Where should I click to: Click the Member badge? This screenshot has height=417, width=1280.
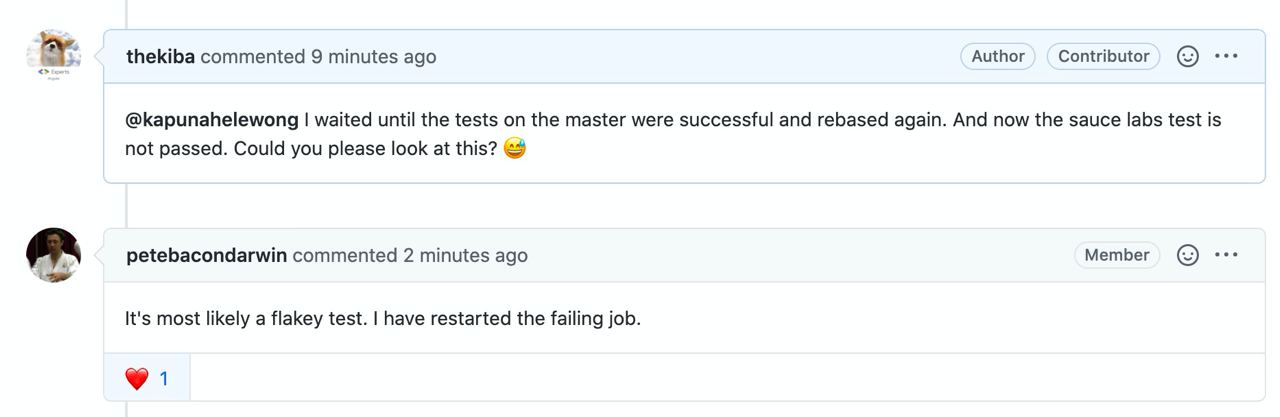click(1117, 255)
